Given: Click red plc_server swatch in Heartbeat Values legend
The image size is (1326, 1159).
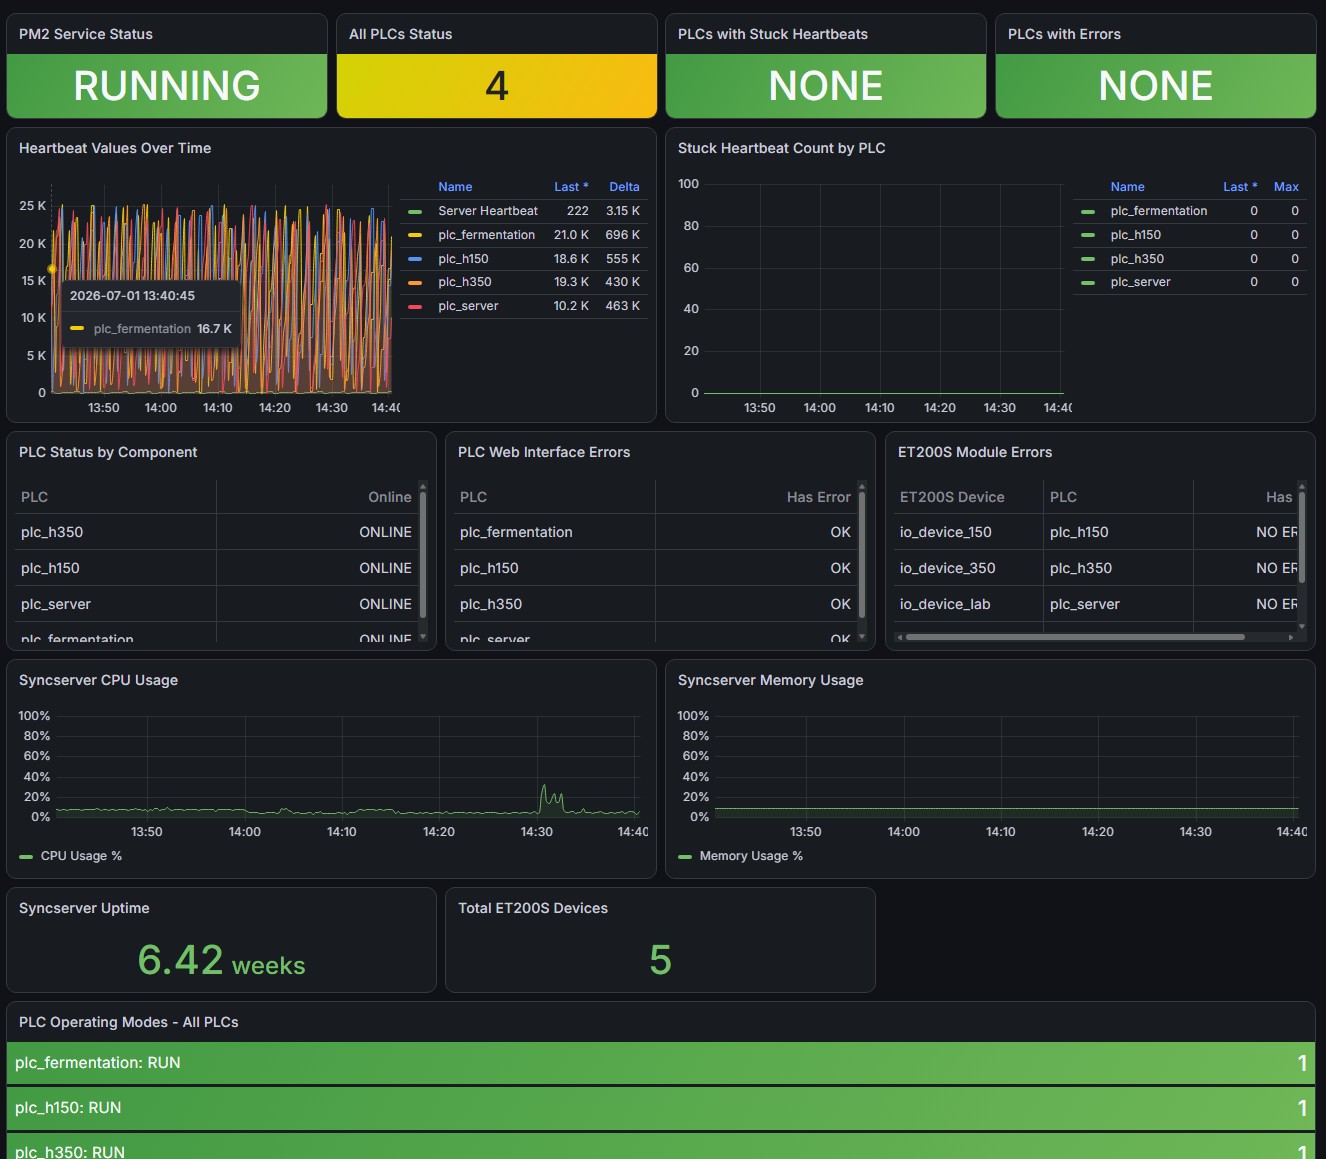Looking at the screenshot, I should pyautogui.click(x=415, y=306).
